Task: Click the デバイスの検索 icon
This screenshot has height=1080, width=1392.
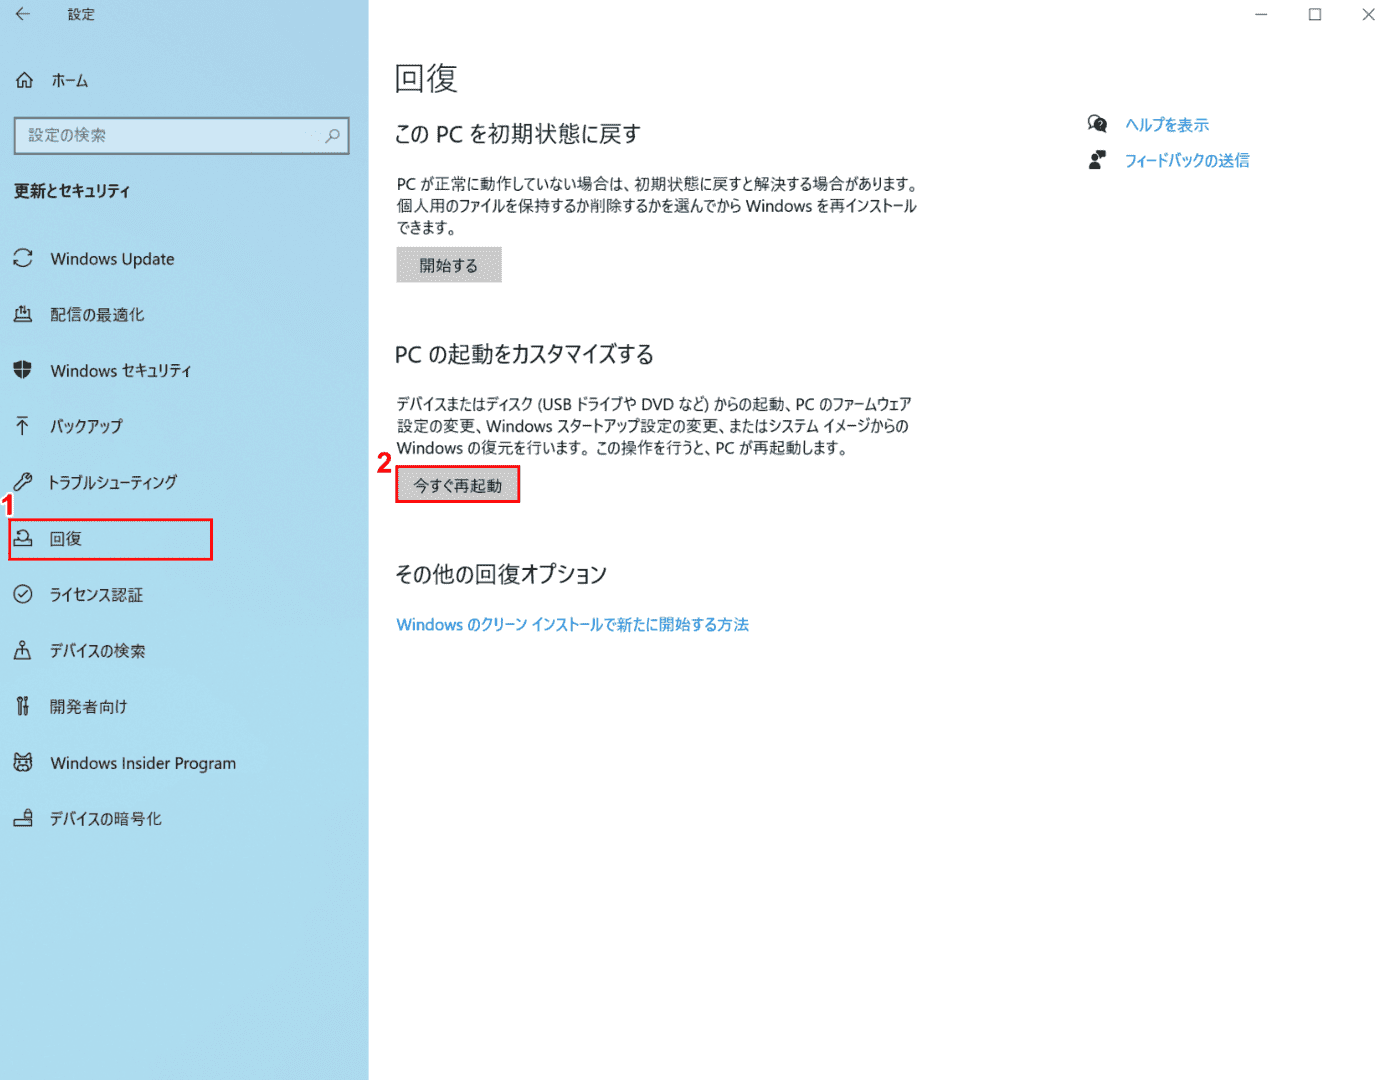Action: [23, 650]
